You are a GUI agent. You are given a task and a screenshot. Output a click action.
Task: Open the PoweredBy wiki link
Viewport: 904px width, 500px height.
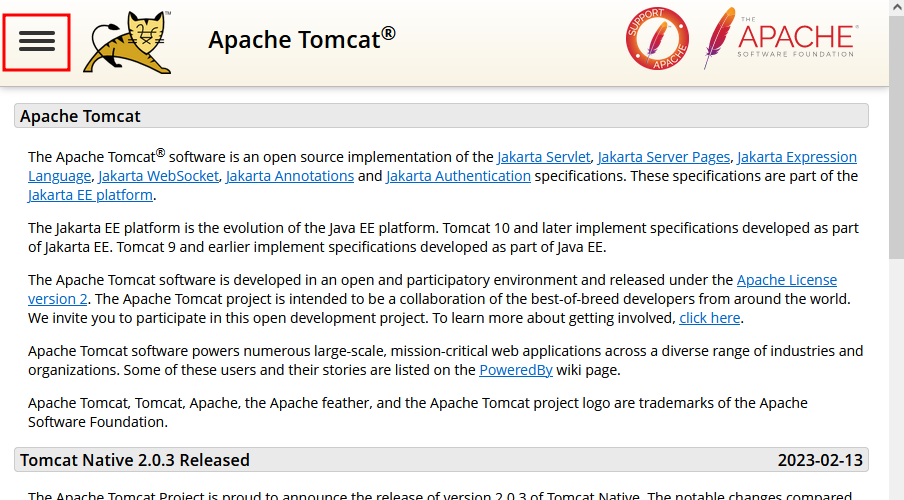516,370
